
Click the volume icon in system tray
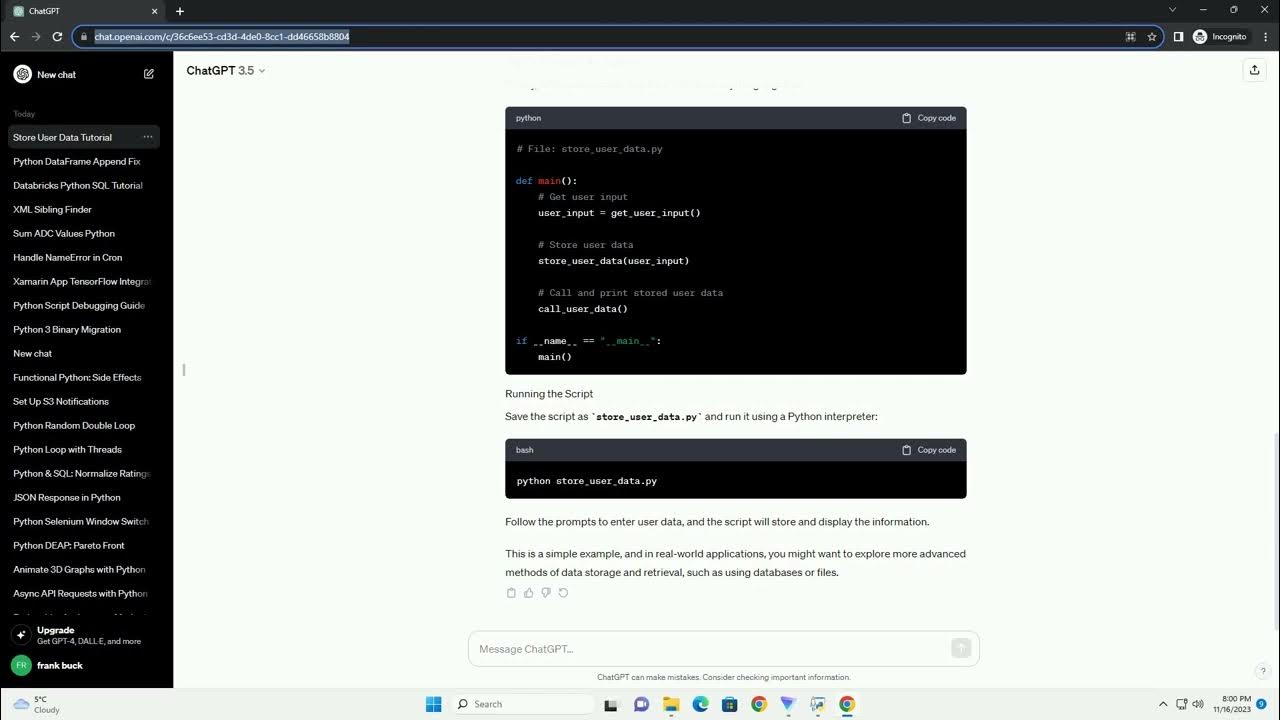(x=1198, y=704)
